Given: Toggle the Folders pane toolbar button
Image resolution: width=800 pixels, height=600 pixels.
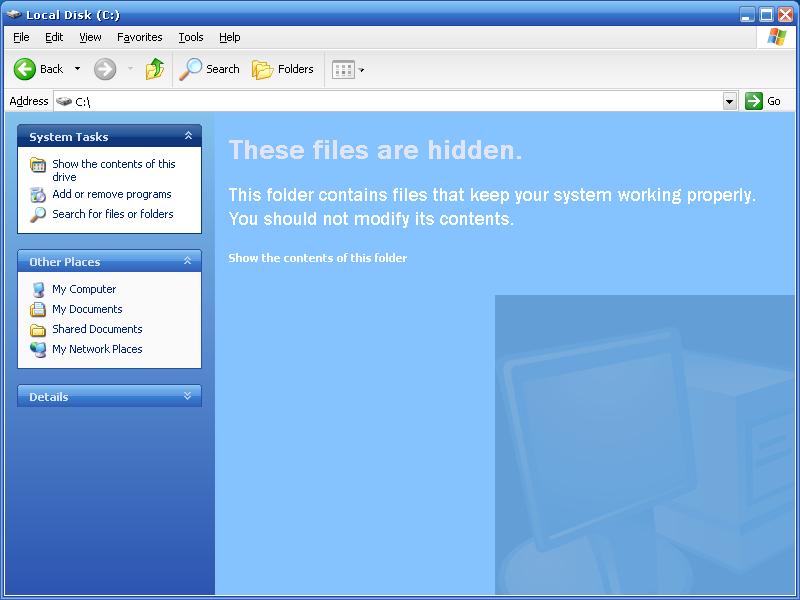Looking at the screenshot, I should [283, 69].
